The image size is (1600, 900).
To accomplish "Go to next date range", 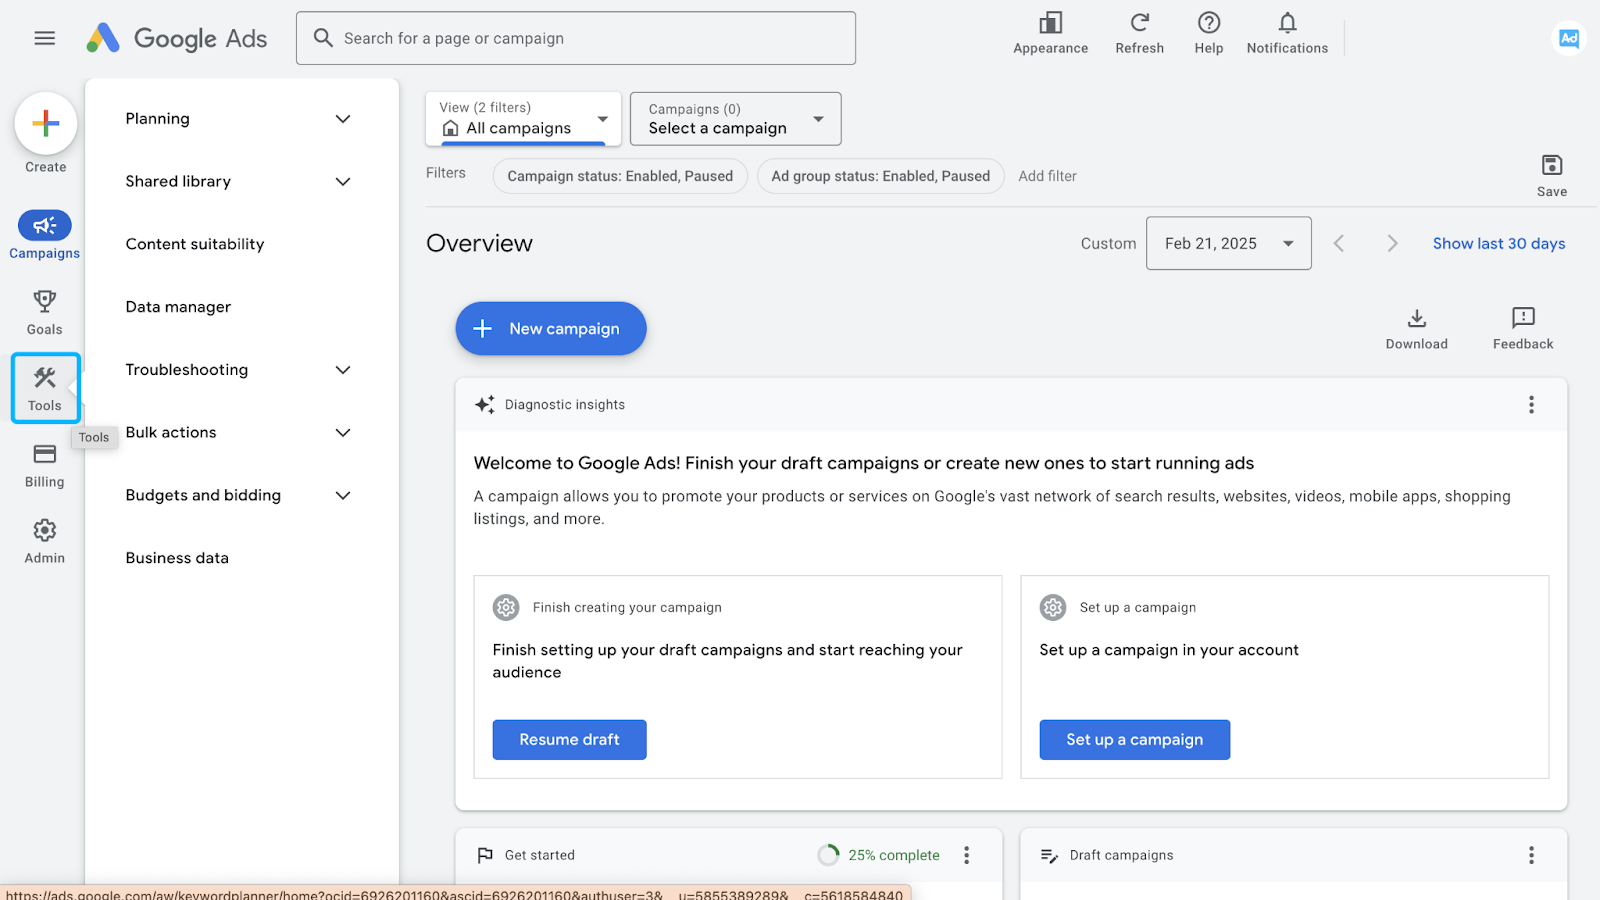I will tap(1392, 244).
